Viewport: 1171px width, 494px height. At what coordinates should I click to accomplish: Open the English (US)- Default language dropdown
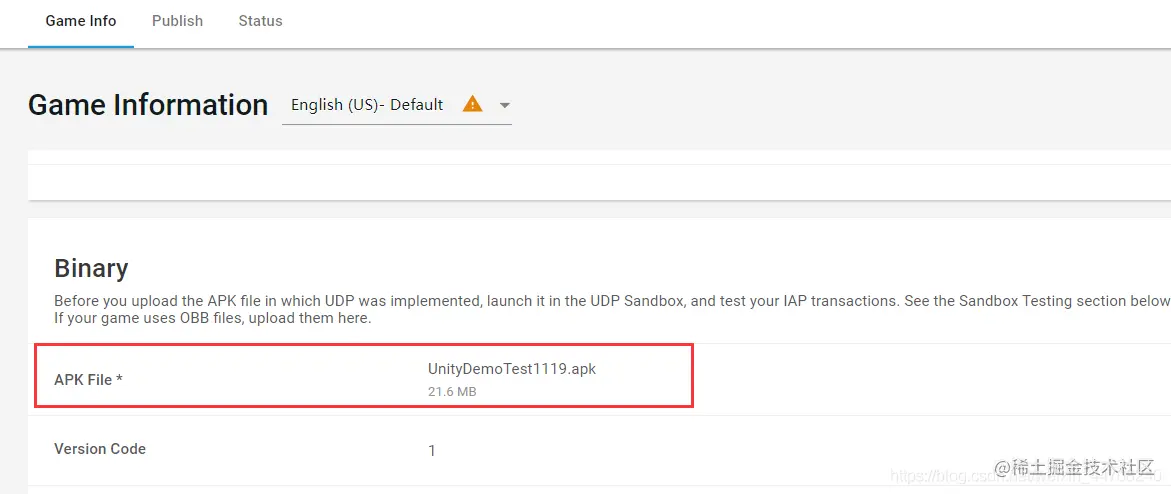pyautogui.click(x=397, y=105)
